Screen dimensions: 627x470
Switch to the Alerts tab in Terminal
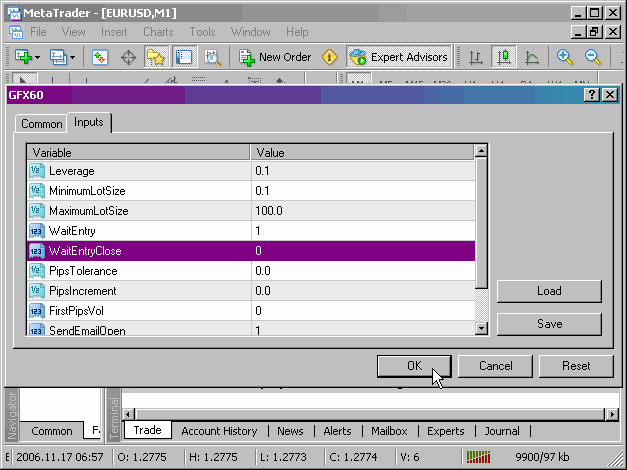337,431
